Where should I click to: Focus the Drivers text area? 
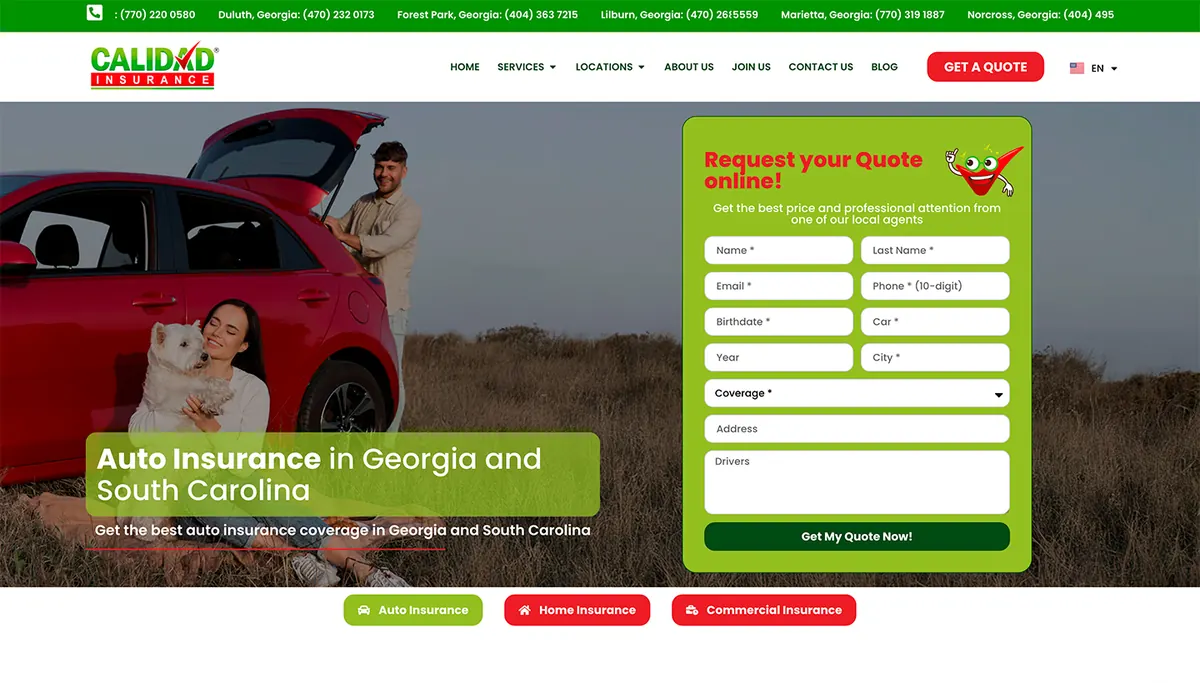tap(857, 482)
